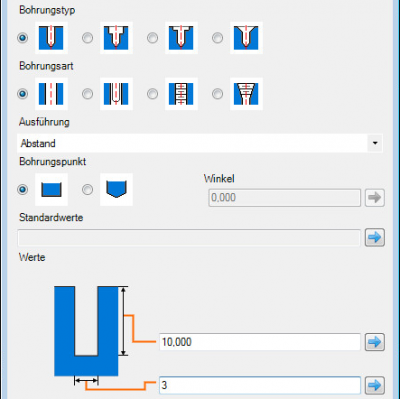This screenshot has height=399, width=400.
Task: Toggle the pointed Bohrungspunkt radio button
Action: 88,190
